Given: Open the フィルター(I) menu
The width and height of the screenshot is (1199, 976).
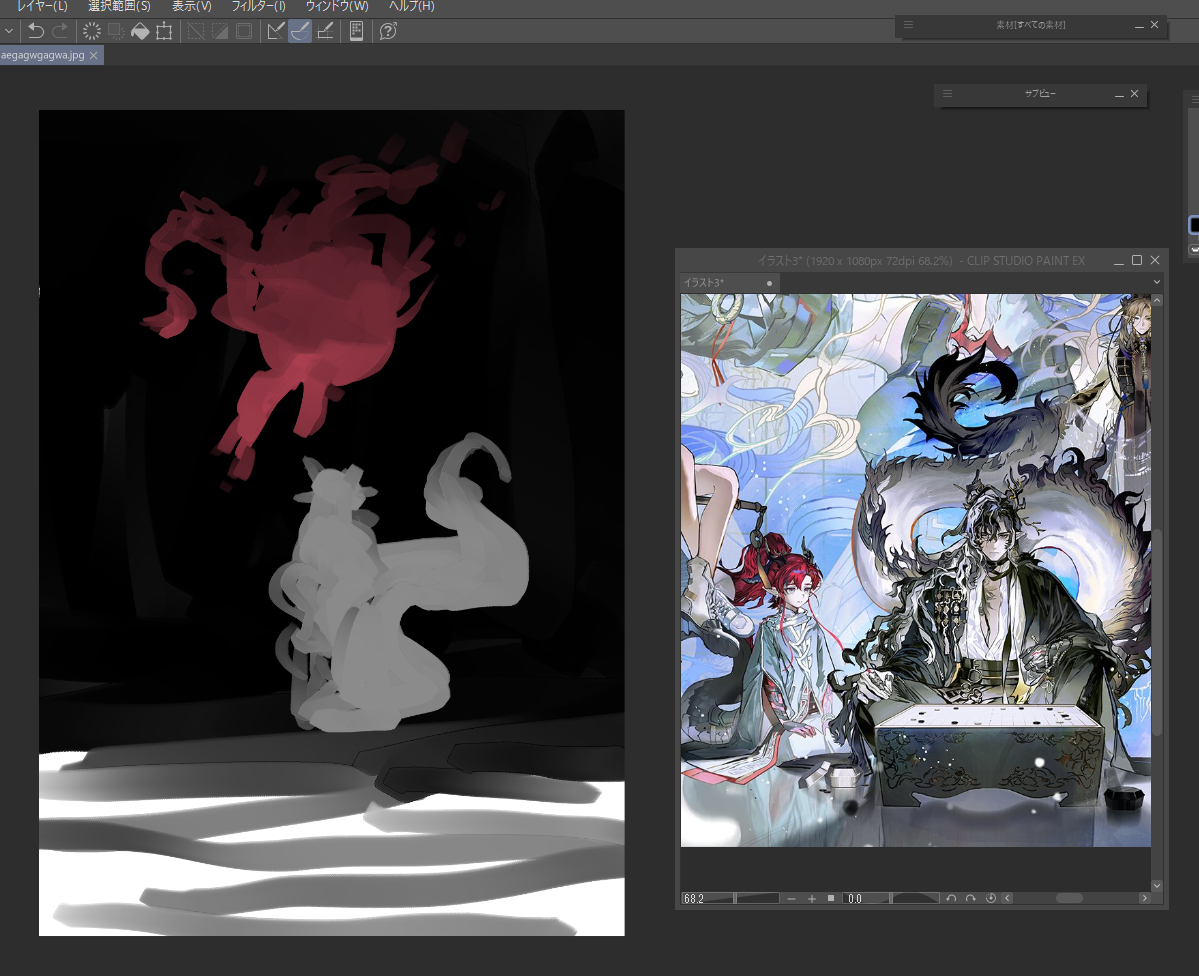Looking at the screenshot, I should [x=259, y=7].
